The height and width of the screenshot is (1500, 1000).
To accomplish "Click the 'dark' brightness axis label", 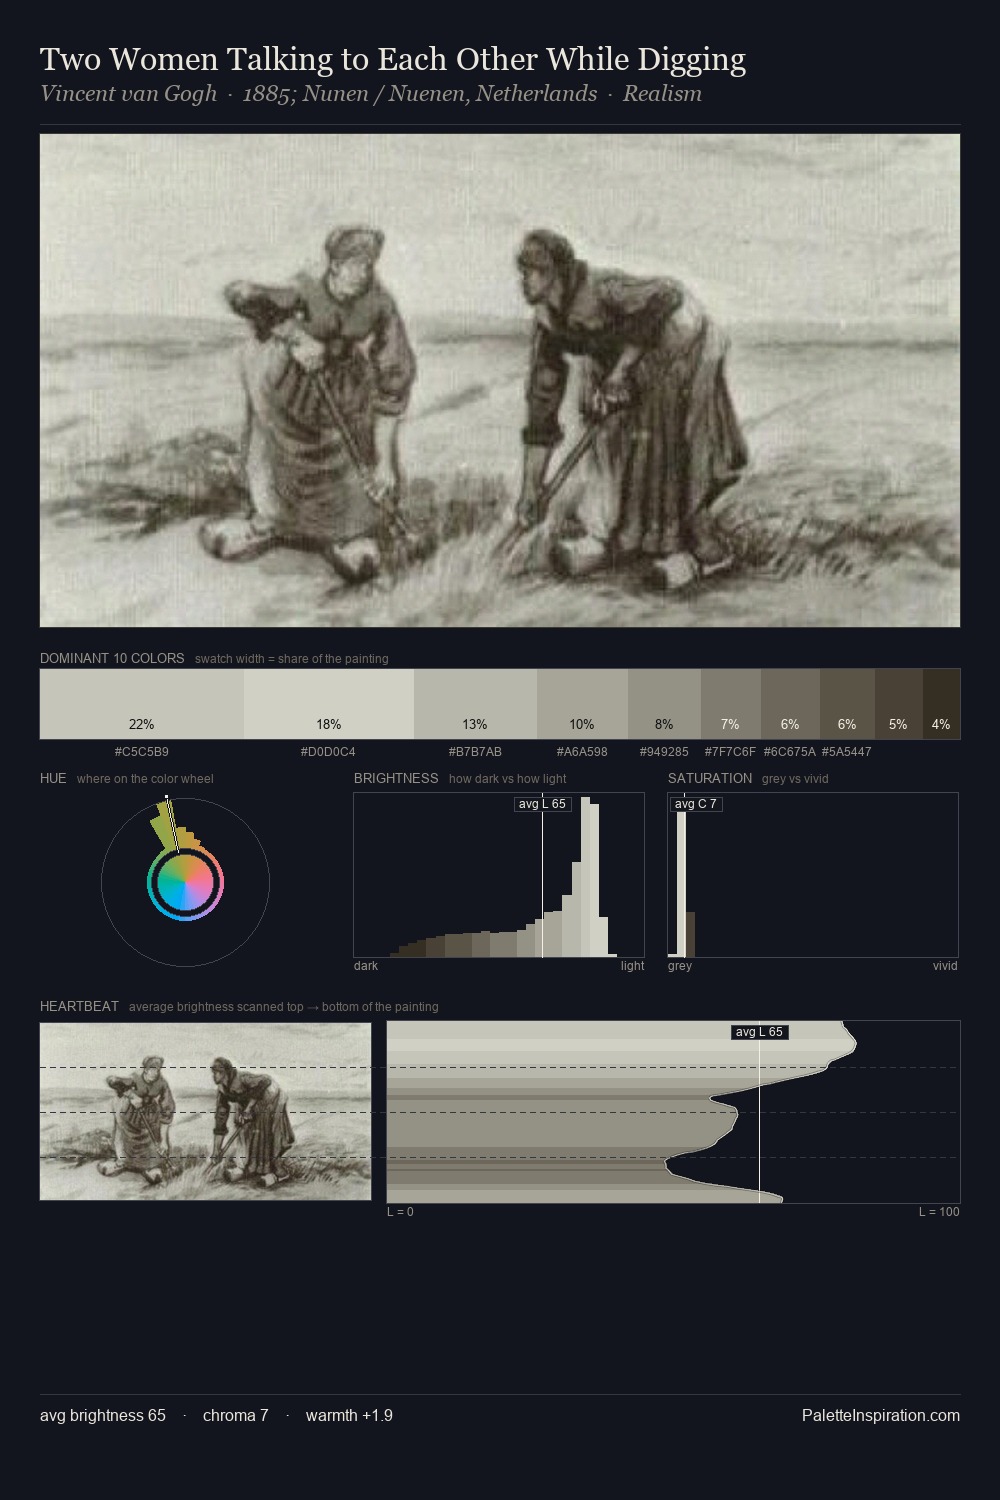I will coord(366,966).
